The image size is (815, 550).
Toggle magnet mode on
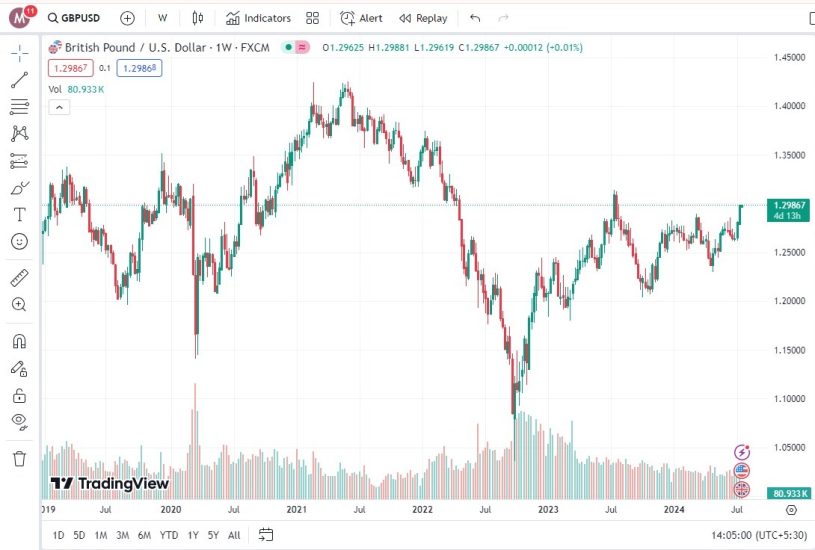coord(19,341)
